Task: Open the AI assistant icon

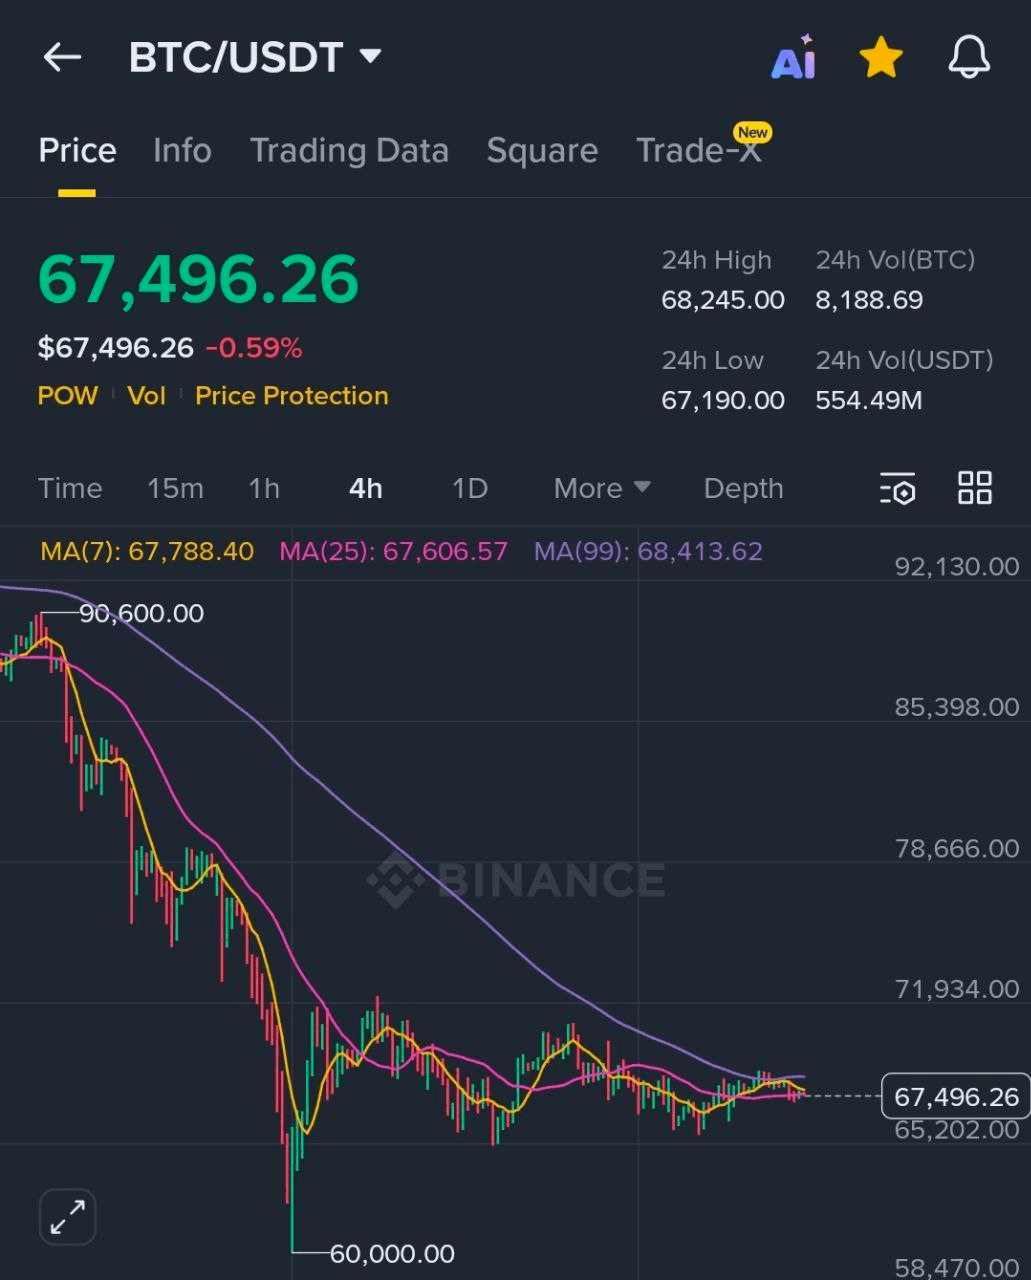Action: 794,58
